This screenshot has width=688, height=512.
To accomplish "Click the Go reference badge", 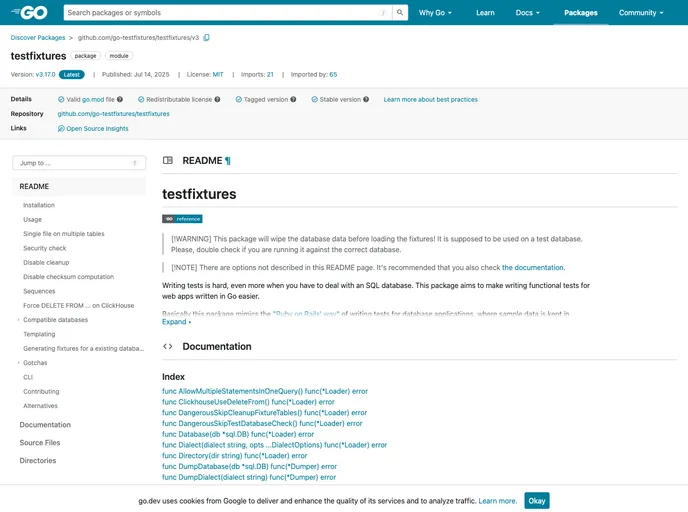I will click(x=182, y=219).
